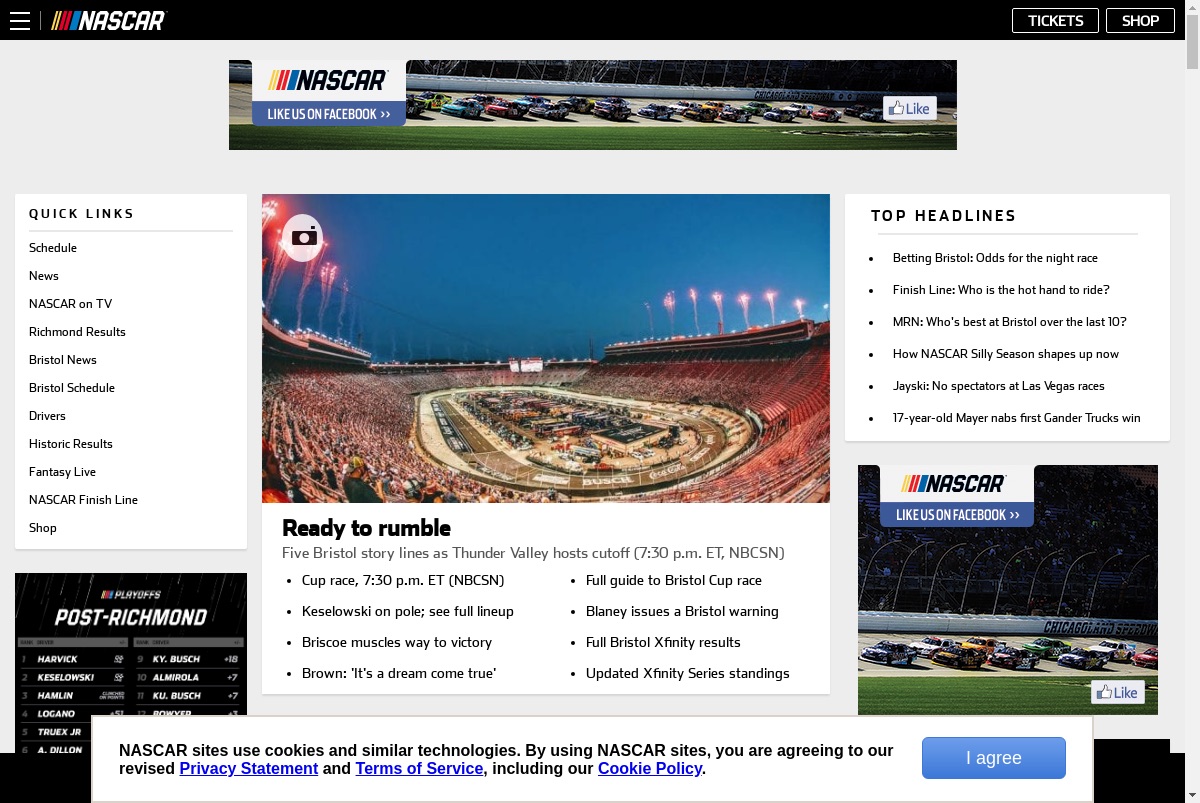Screen dimensions: 1200x803
Task: Open Brown 'It's a dream come true'
Action: tap(399, 673)
